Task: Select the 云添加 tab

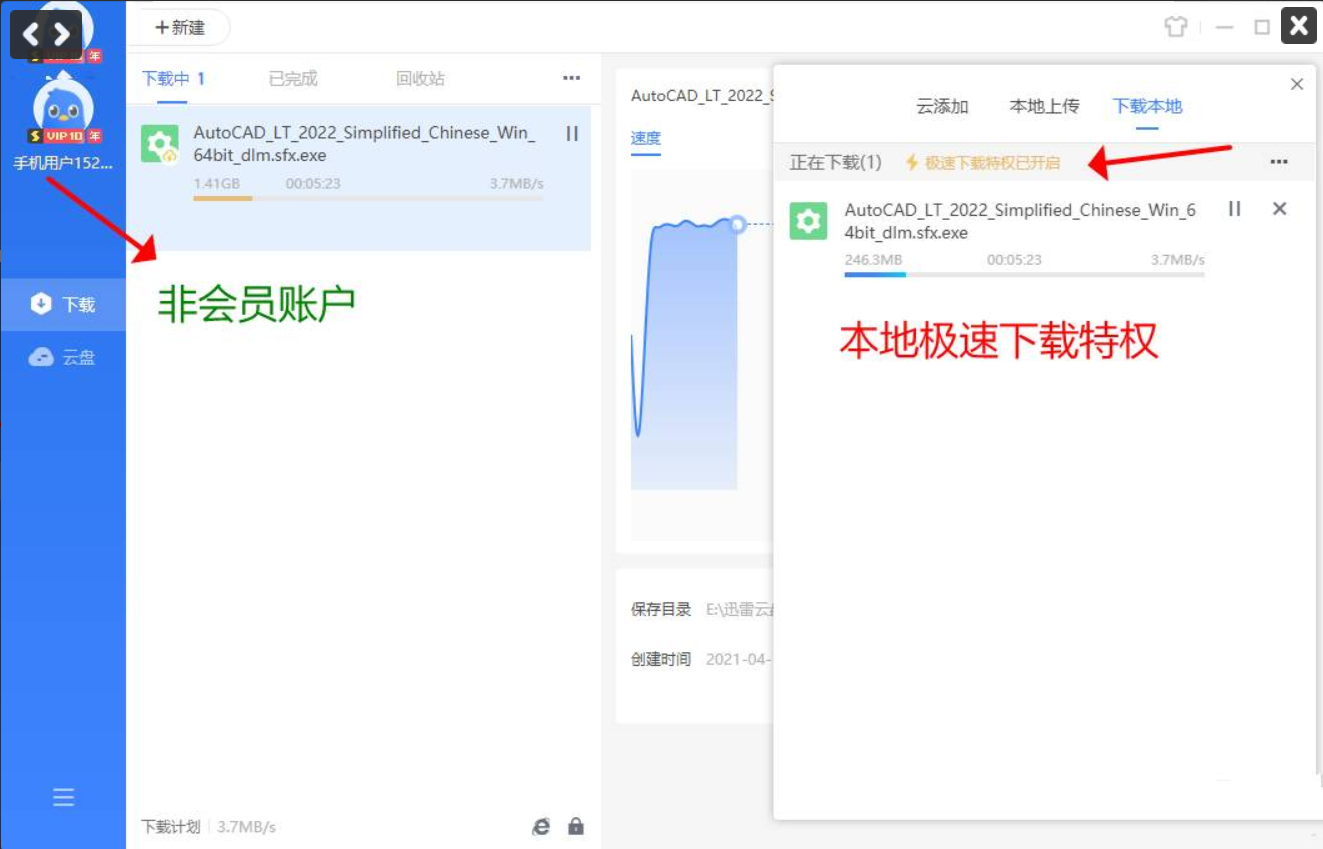Action: pos(942,106)
